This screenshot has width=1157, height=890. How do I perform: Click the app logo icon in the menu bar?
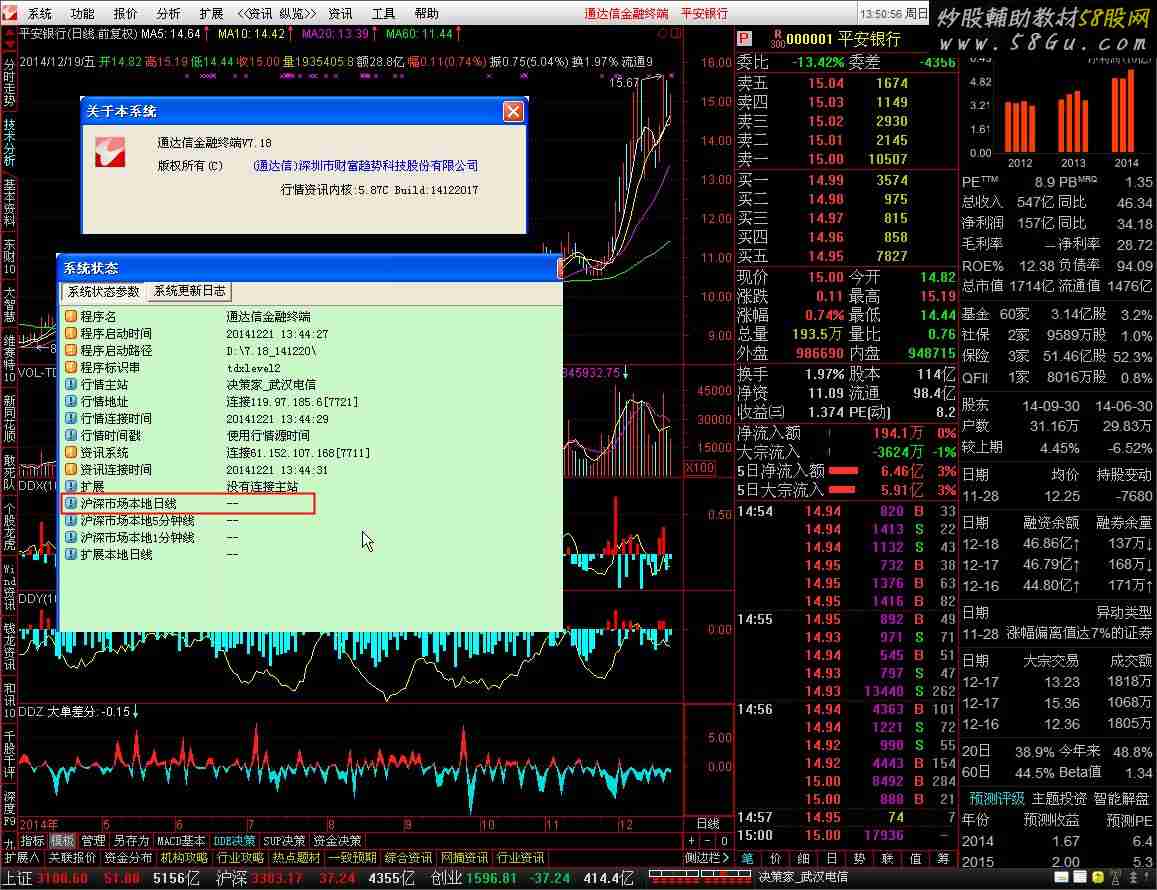click(9, 13)
